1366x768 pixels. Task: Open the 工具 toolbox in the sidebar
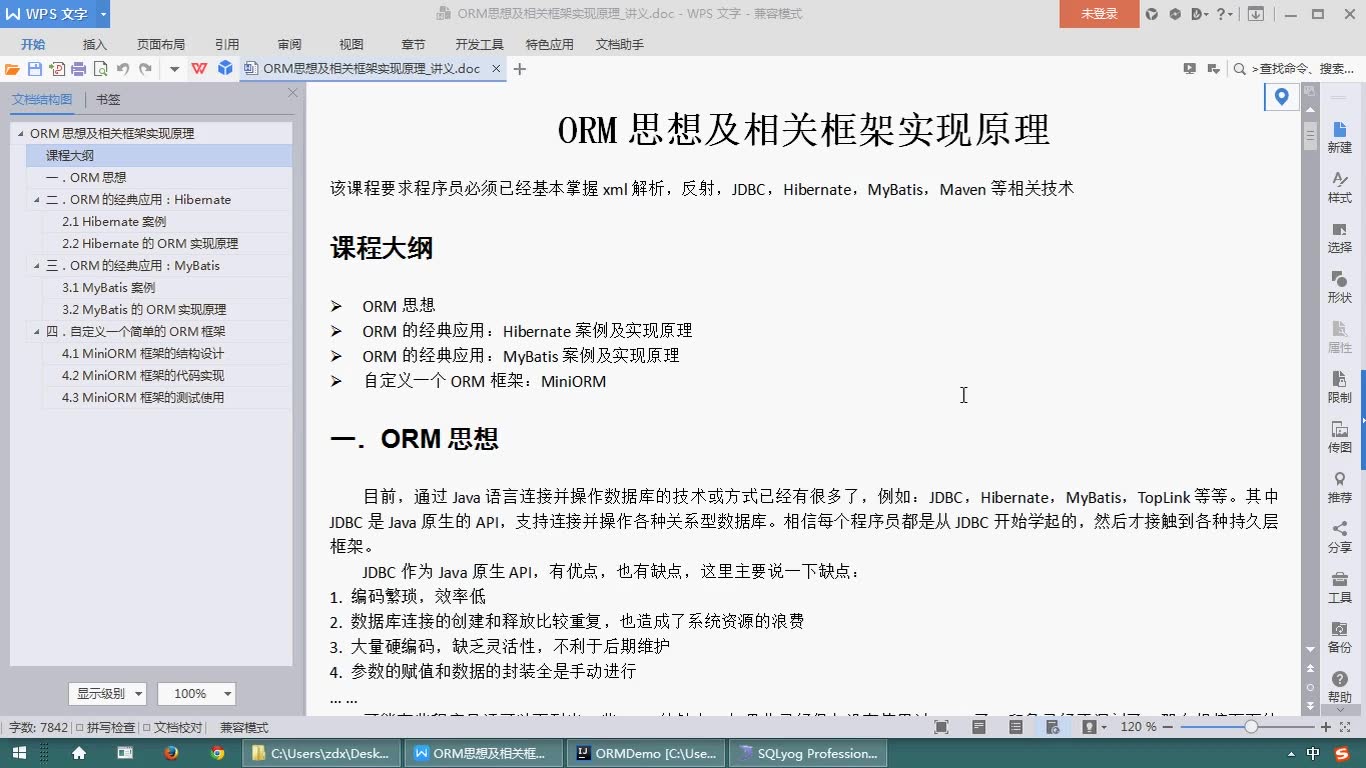tap(1340, 587)
